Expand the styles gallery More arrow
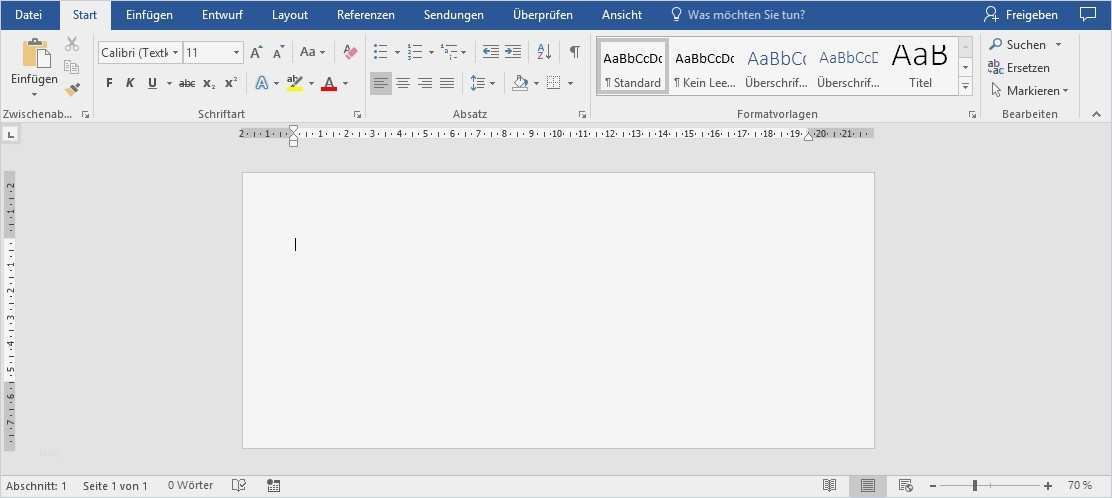 click(x=965, y=87)
